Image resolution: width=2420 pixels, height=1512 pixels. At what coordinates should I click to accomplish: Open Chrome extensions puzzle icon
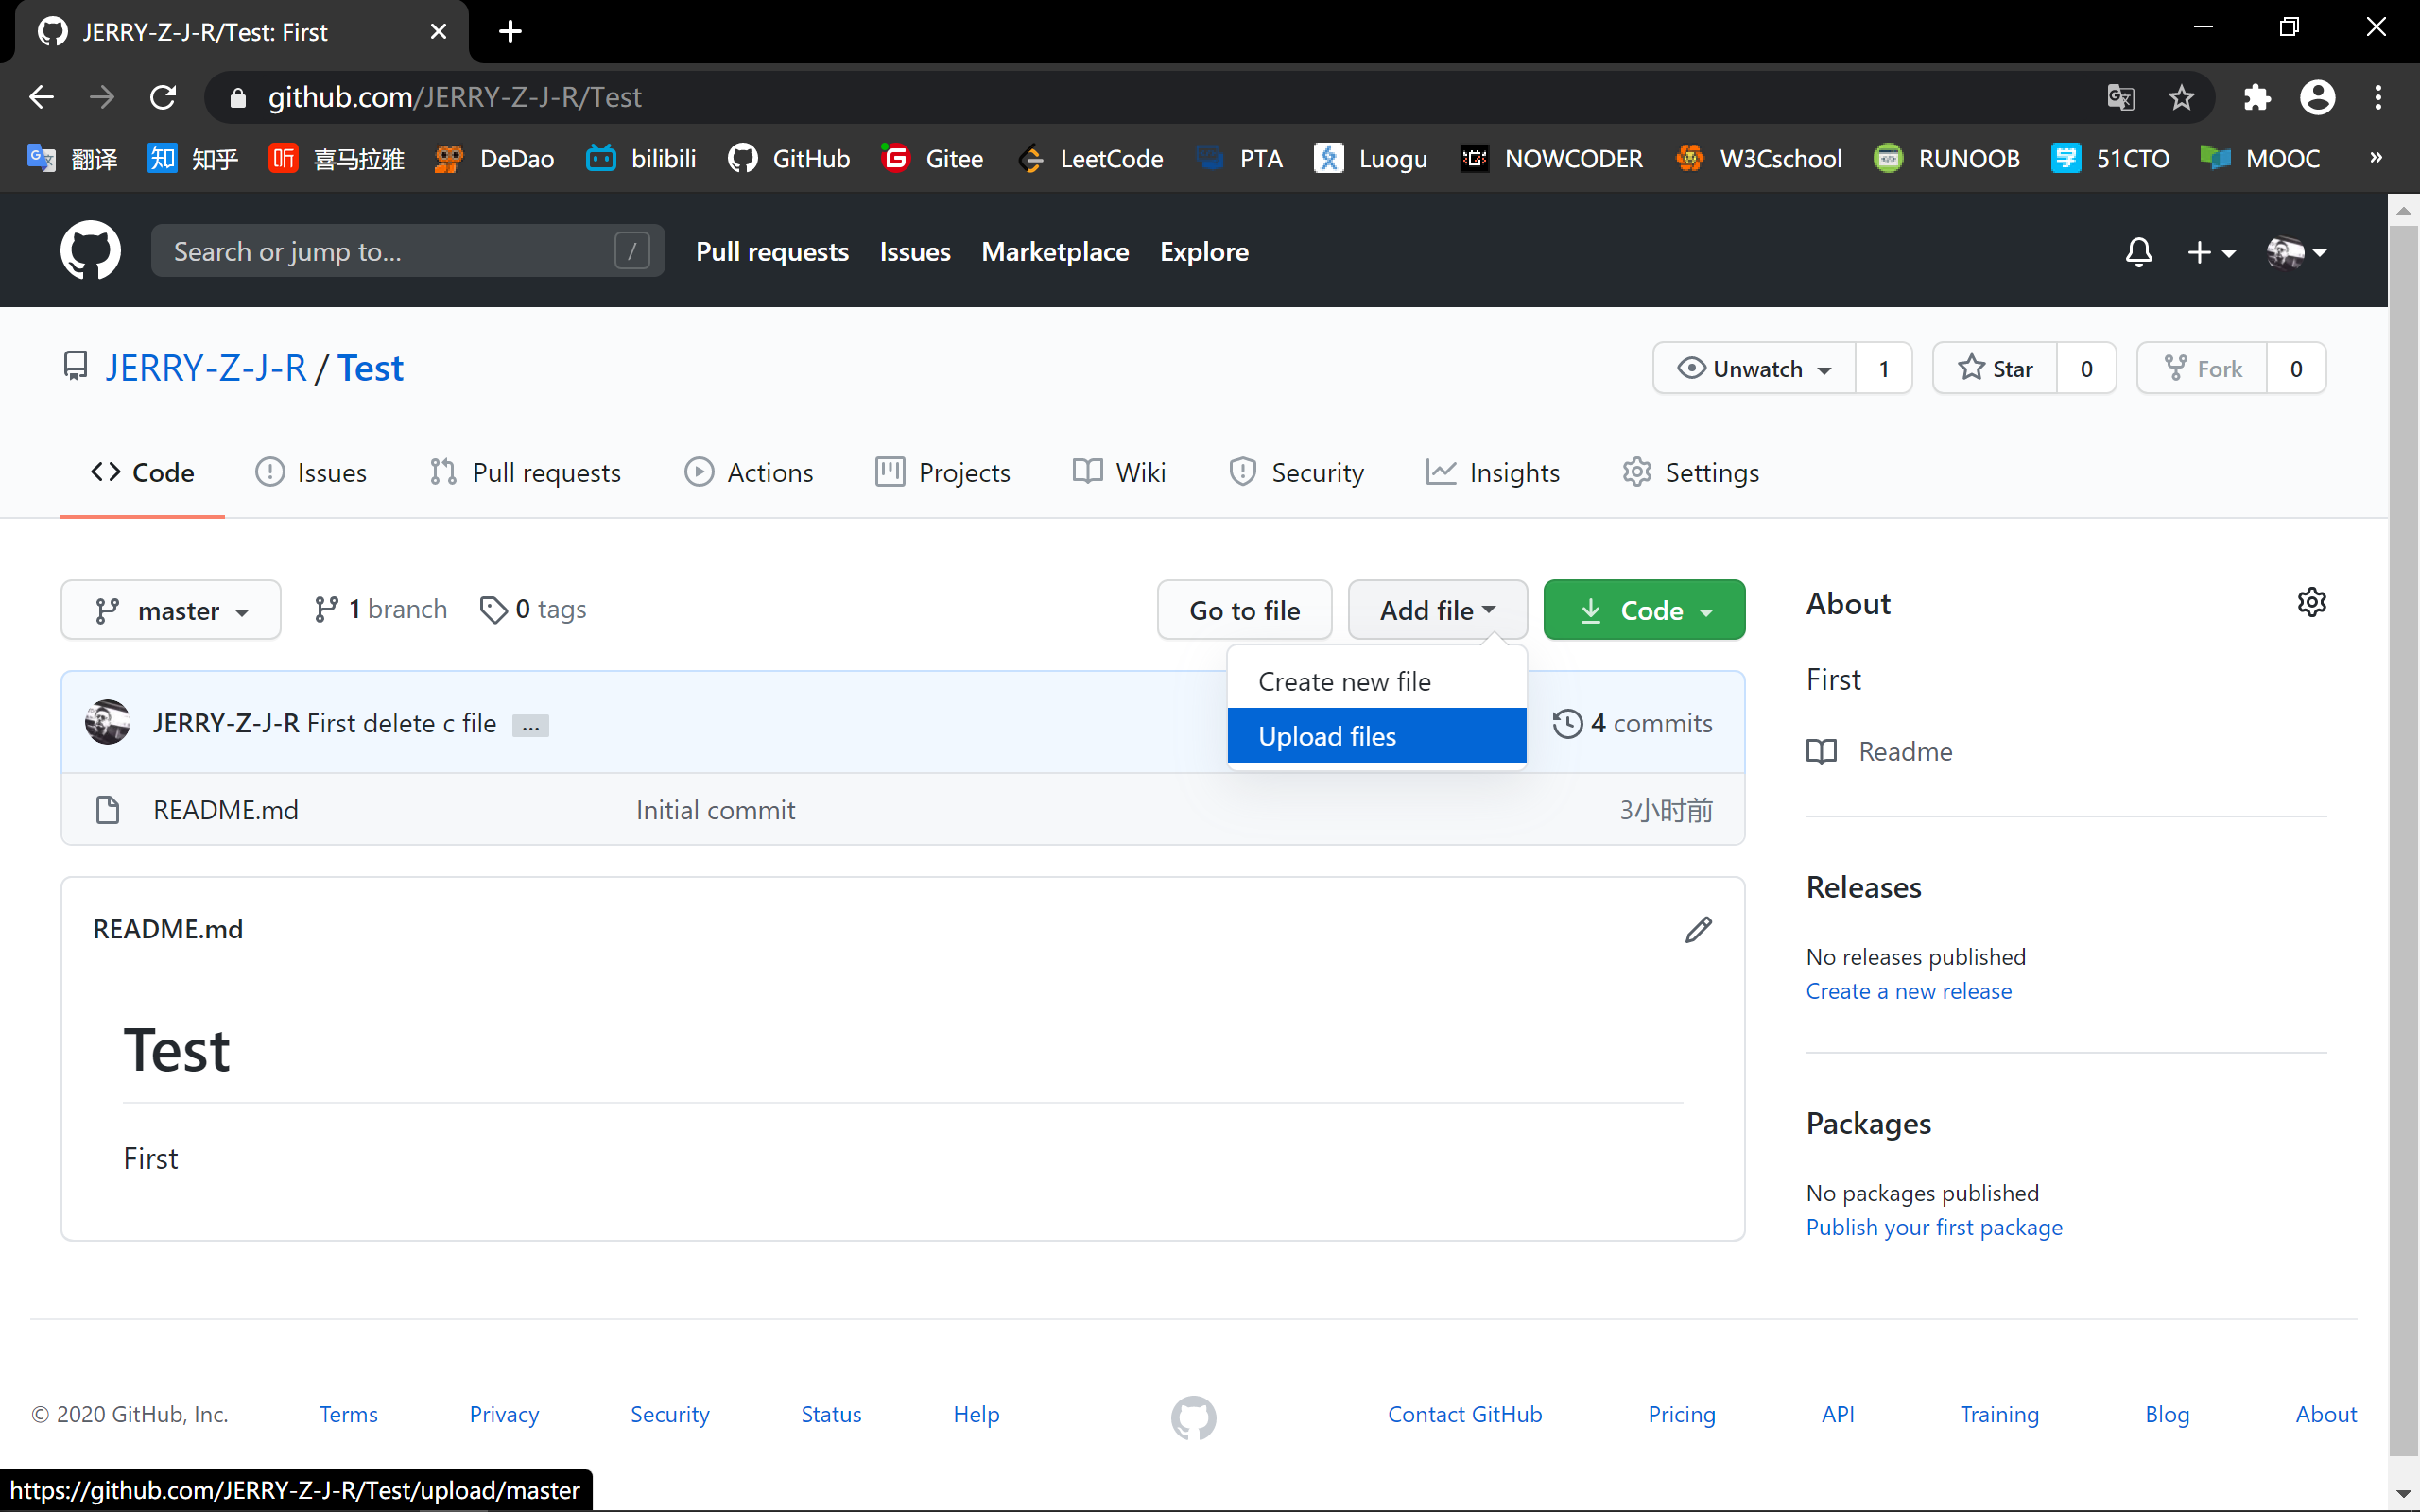[x=2256, y=97]
